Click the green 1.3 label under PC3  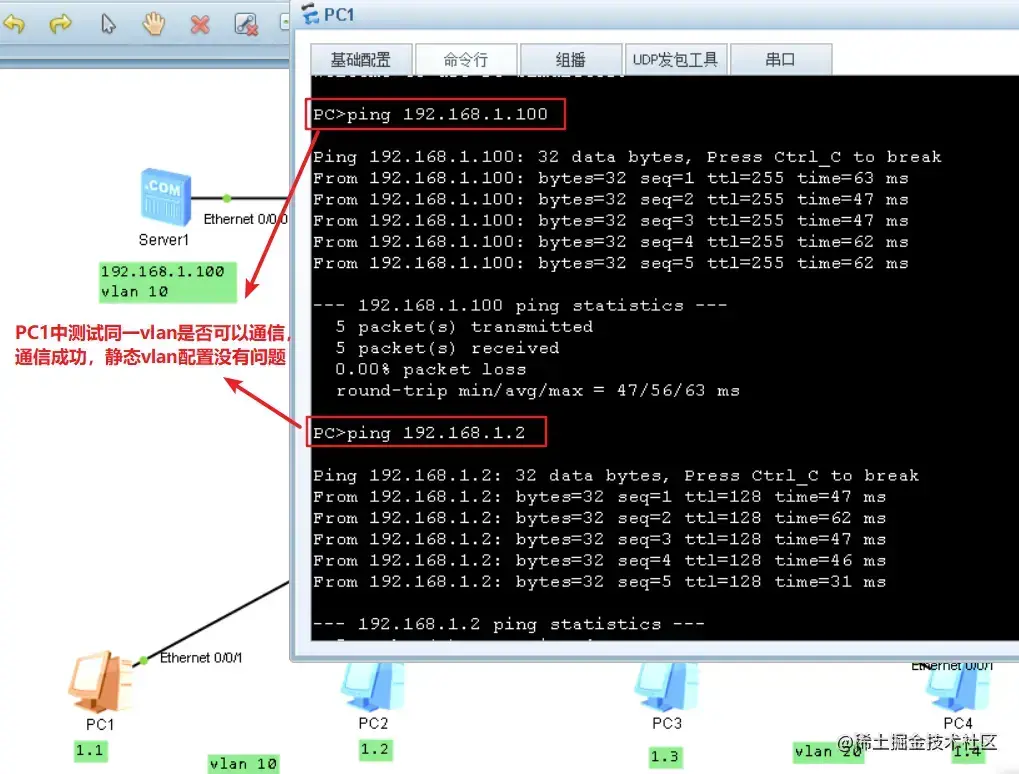(x=665, y=756)
